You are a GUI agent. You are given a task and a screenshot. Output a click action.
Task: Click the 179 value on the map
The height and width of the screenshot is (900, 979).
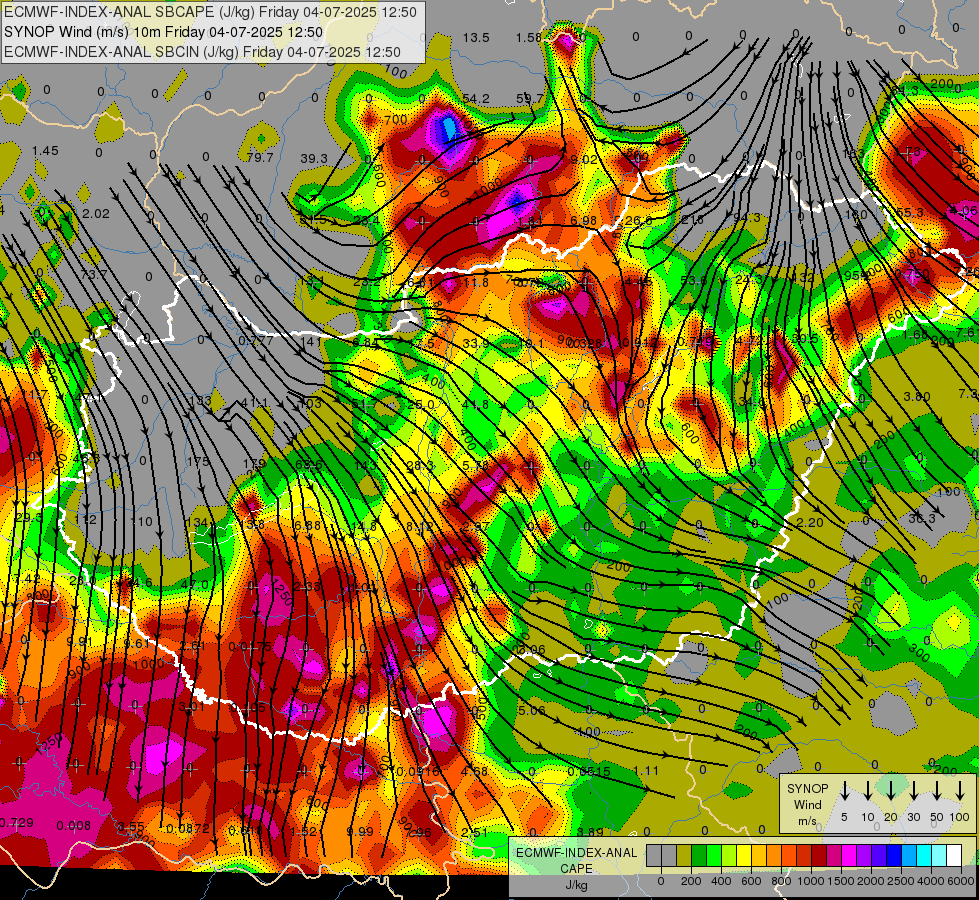254,463
